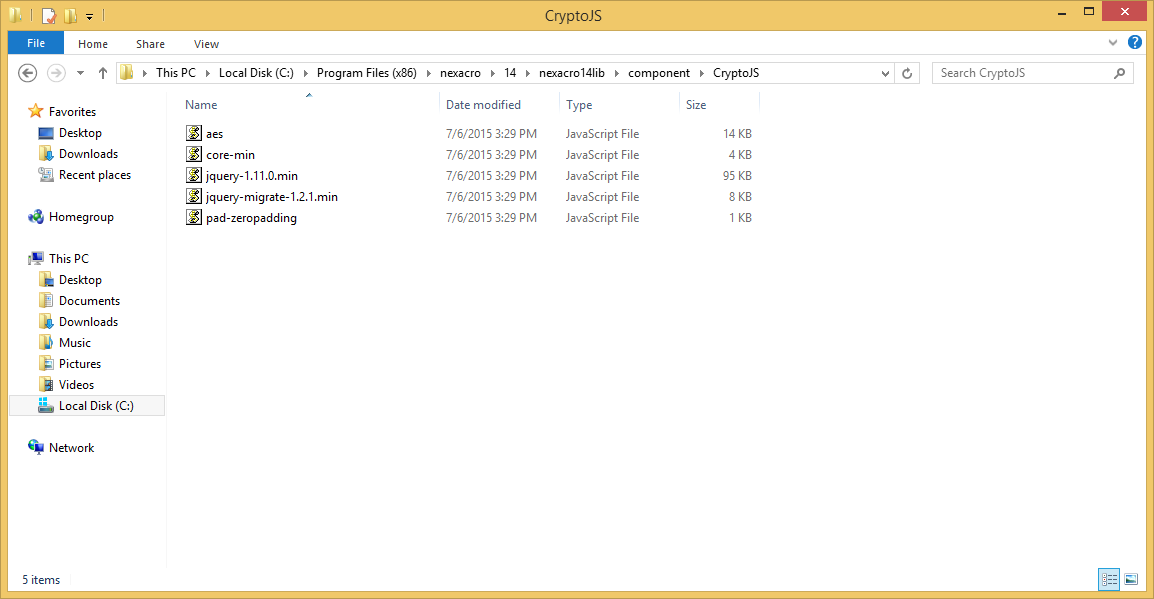
Task: Click Music folder icon in navigation pane
Action: (46, 342)
